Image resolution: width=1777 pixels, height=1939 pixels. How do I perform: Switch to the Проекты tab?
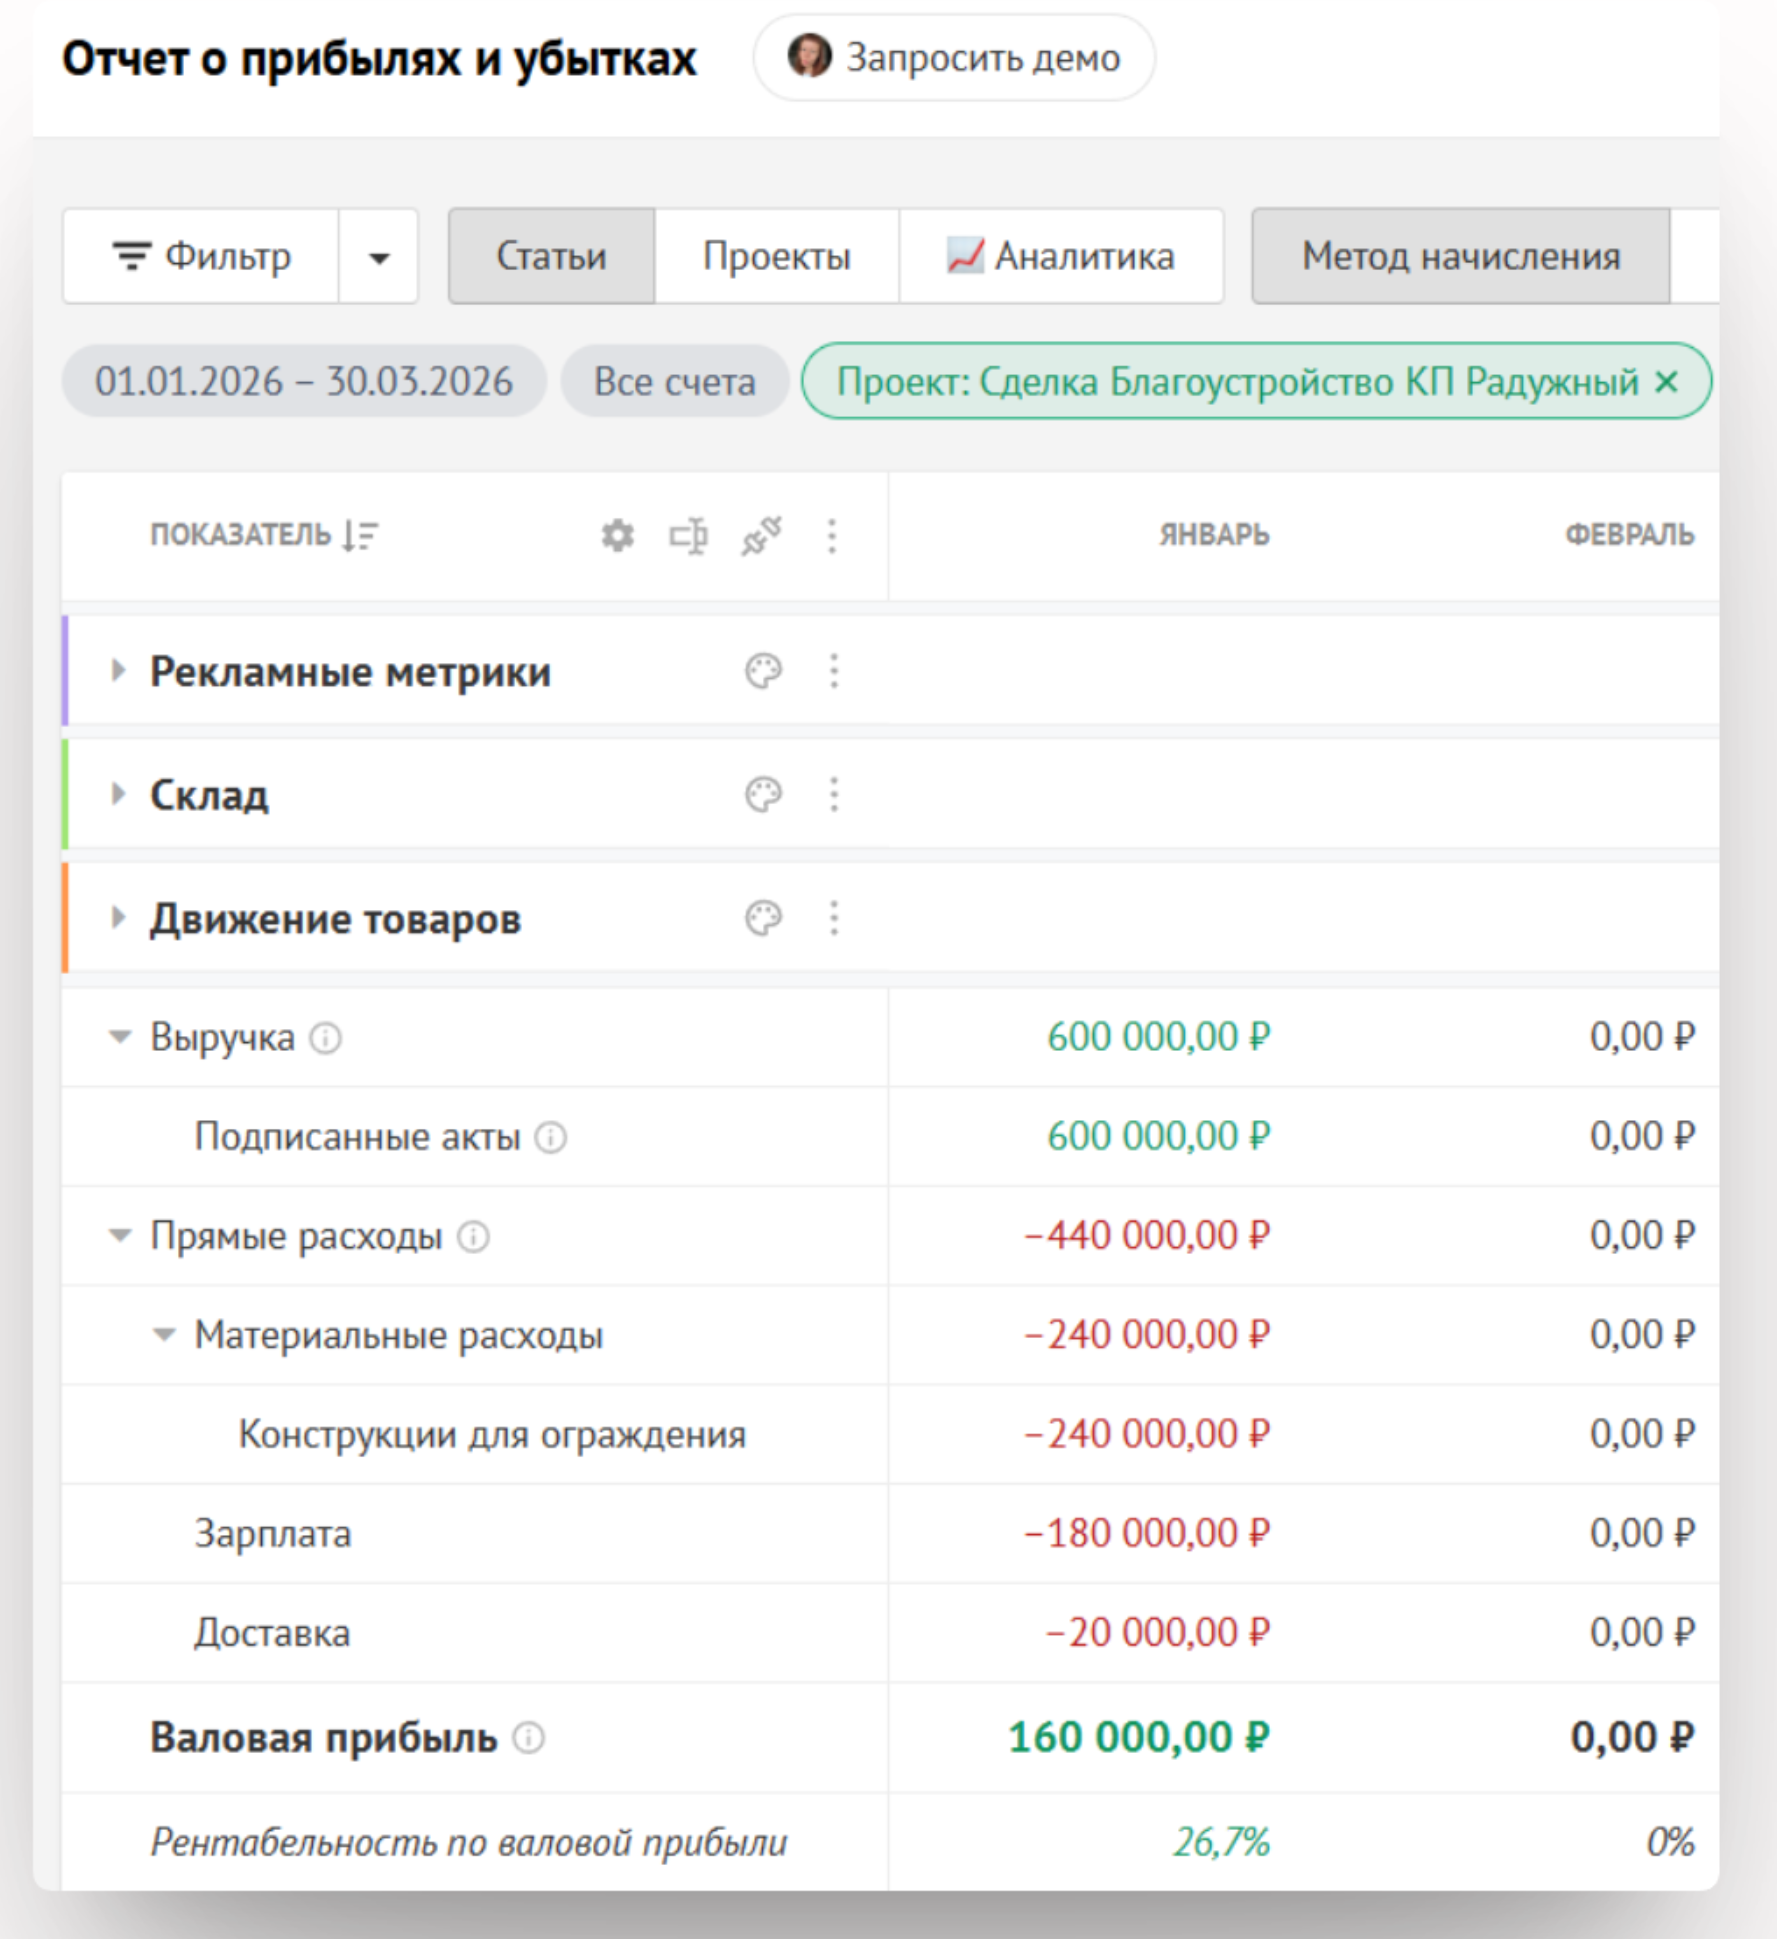click(776, 256)
